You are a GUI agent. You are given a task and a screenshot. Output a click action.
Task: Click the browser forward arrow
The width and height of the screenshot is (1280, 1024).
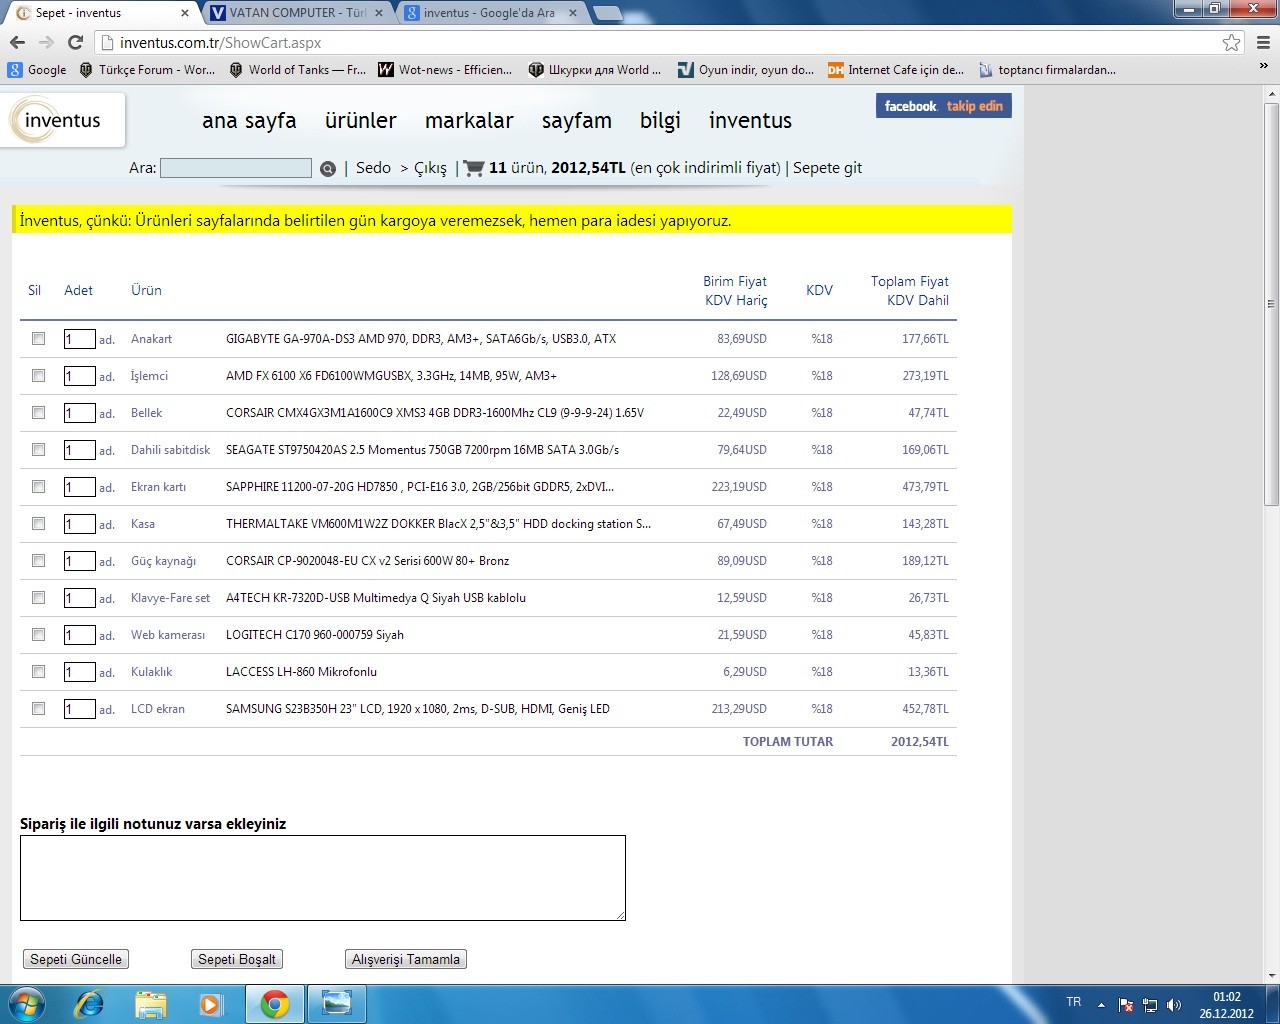click(46, 42)
